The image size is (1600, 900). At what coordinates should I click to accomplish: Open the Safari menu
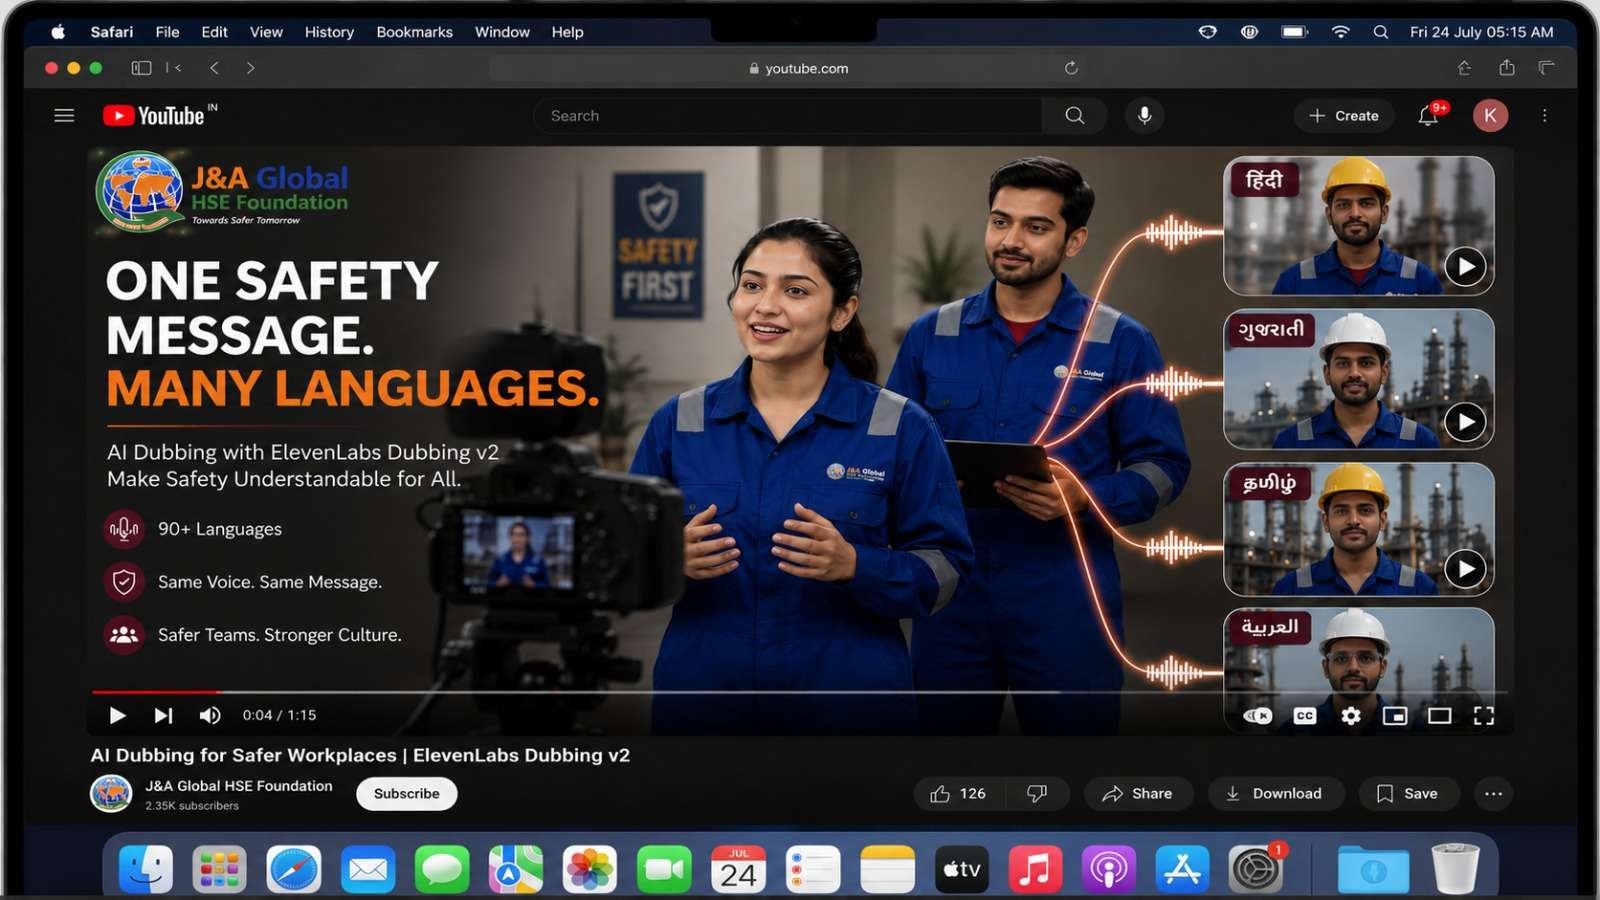point(112,32)
